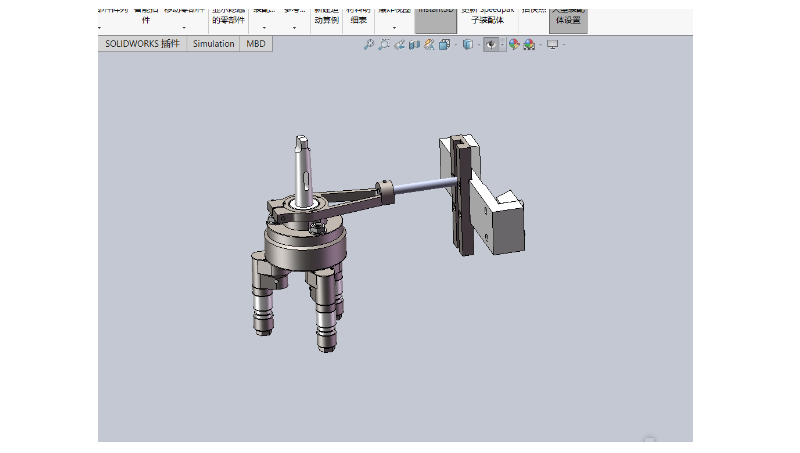Screen dimensions: 800x453
Task: Click 材料明细表 button
Action: point(359,18)
